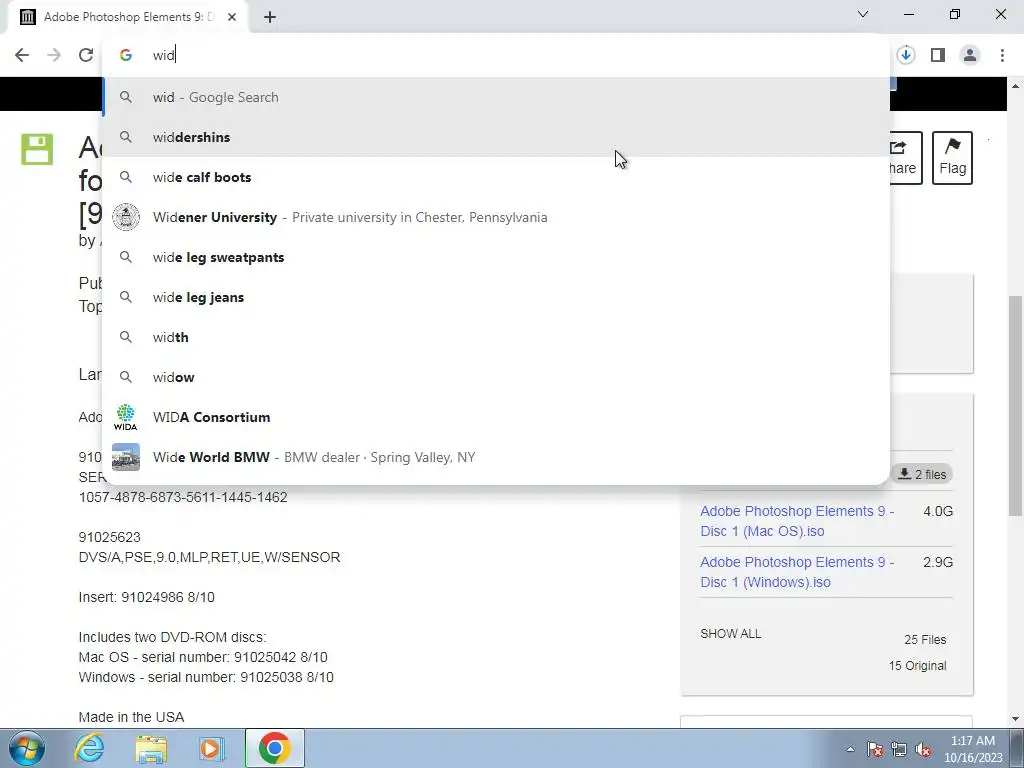The image size is (1024, 768).
Task: Open 'Adobe Photoshop Elements 9 - Disc 1 (Windows).iso'
Action: (797, 572)
